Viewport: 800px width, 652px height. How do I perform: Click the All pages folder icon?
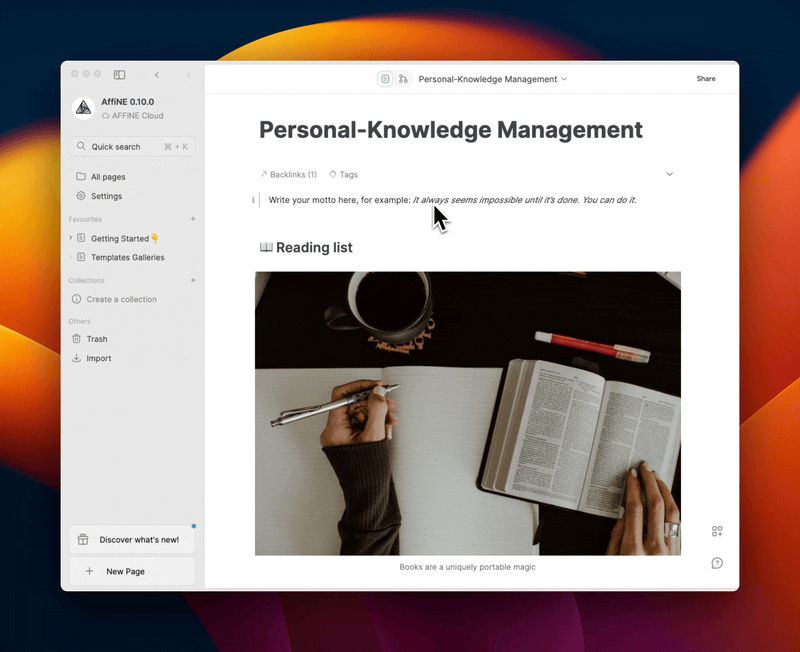coord(81,177)
